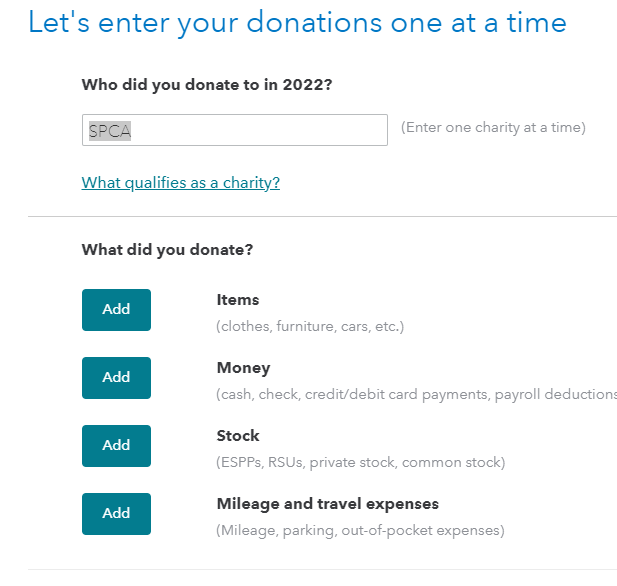617x586 pixels.
Task: Click empty area of charity name field
Action: coord(260,130)
